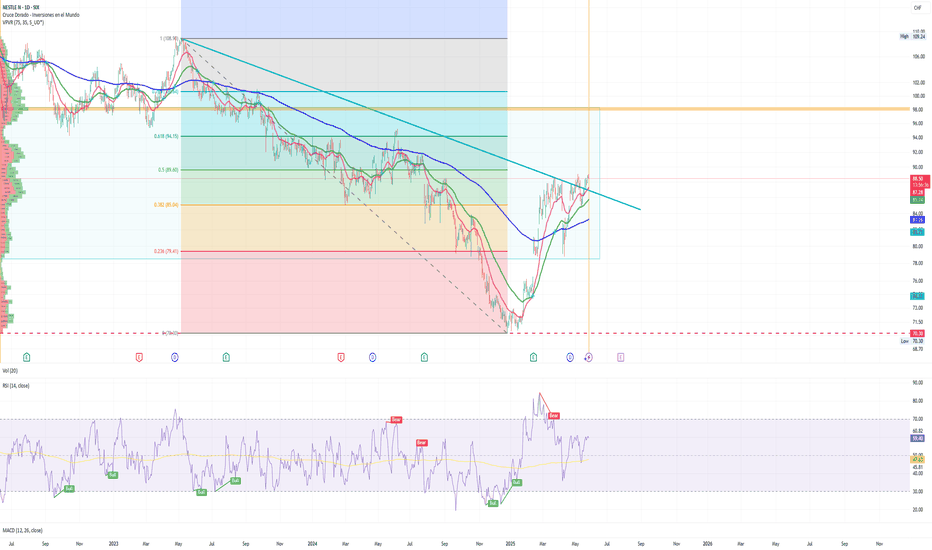Click the Low 70.30 price label
This screenshot has height=550, width=932.
(x=912, y=341)
